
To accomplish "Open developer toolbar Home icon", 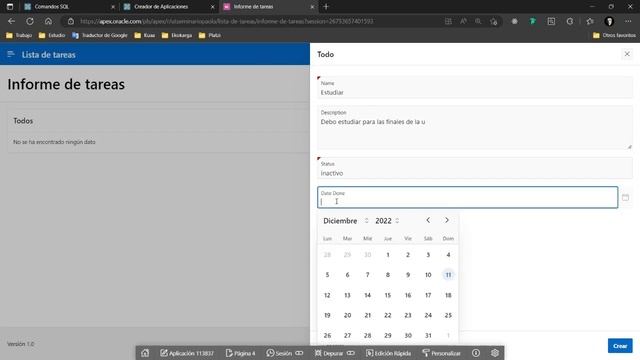I will pos(145,353).
